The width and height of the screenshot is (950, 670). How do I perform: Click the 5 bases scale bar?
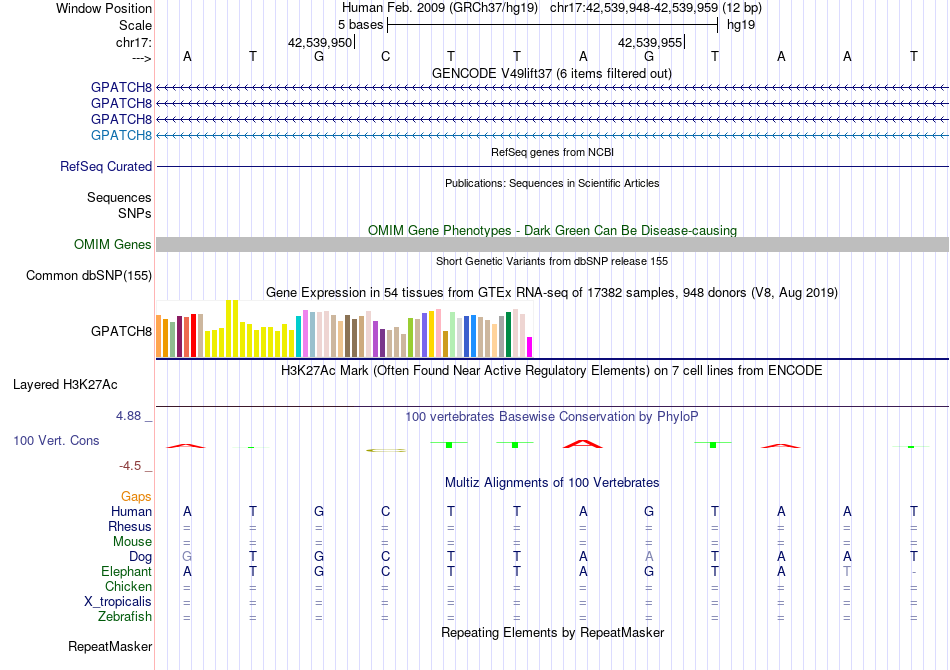click(x=553, y=25)
